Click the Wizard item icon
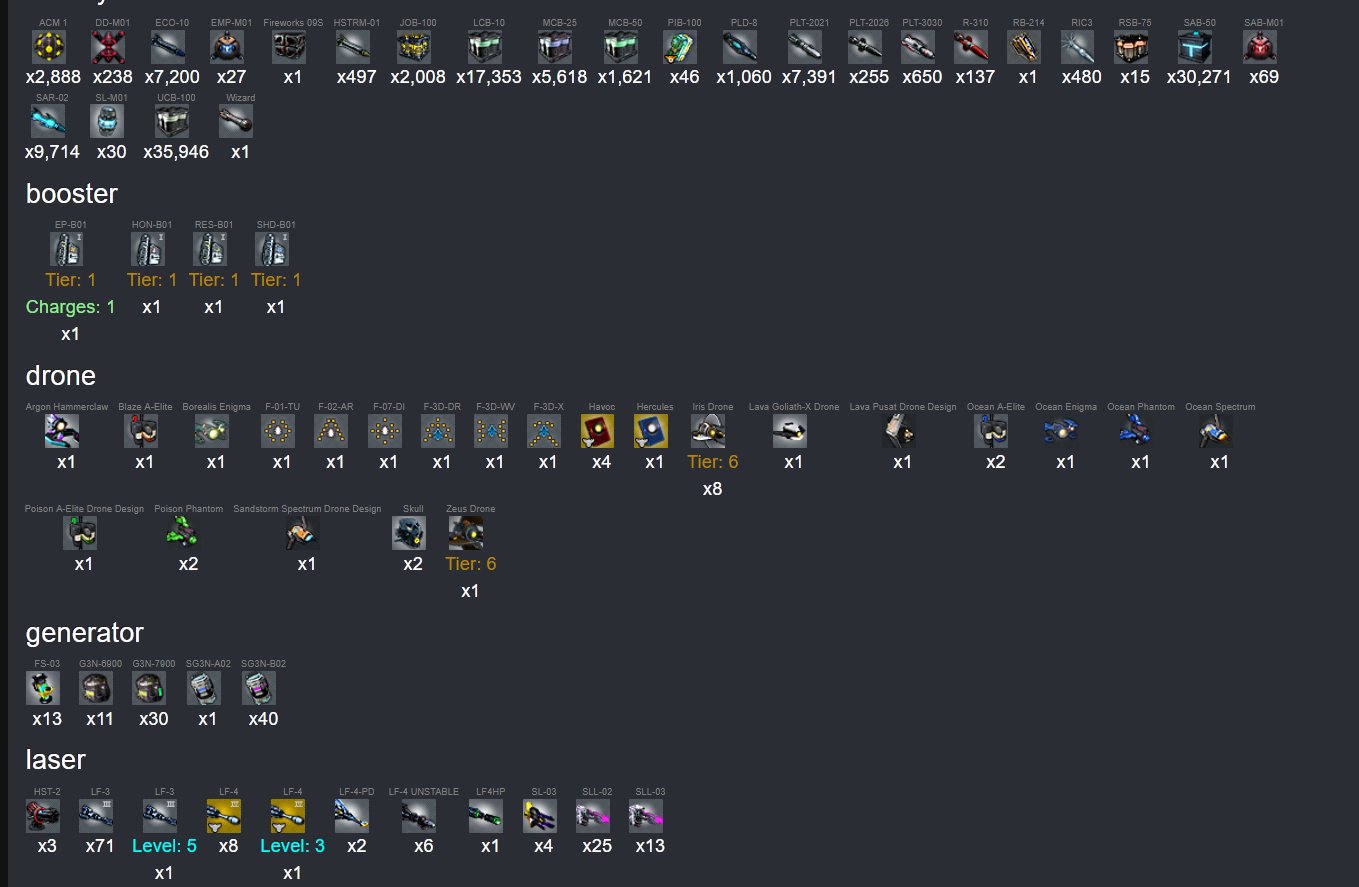This screenshot has height=887, width=1359. 236,121
